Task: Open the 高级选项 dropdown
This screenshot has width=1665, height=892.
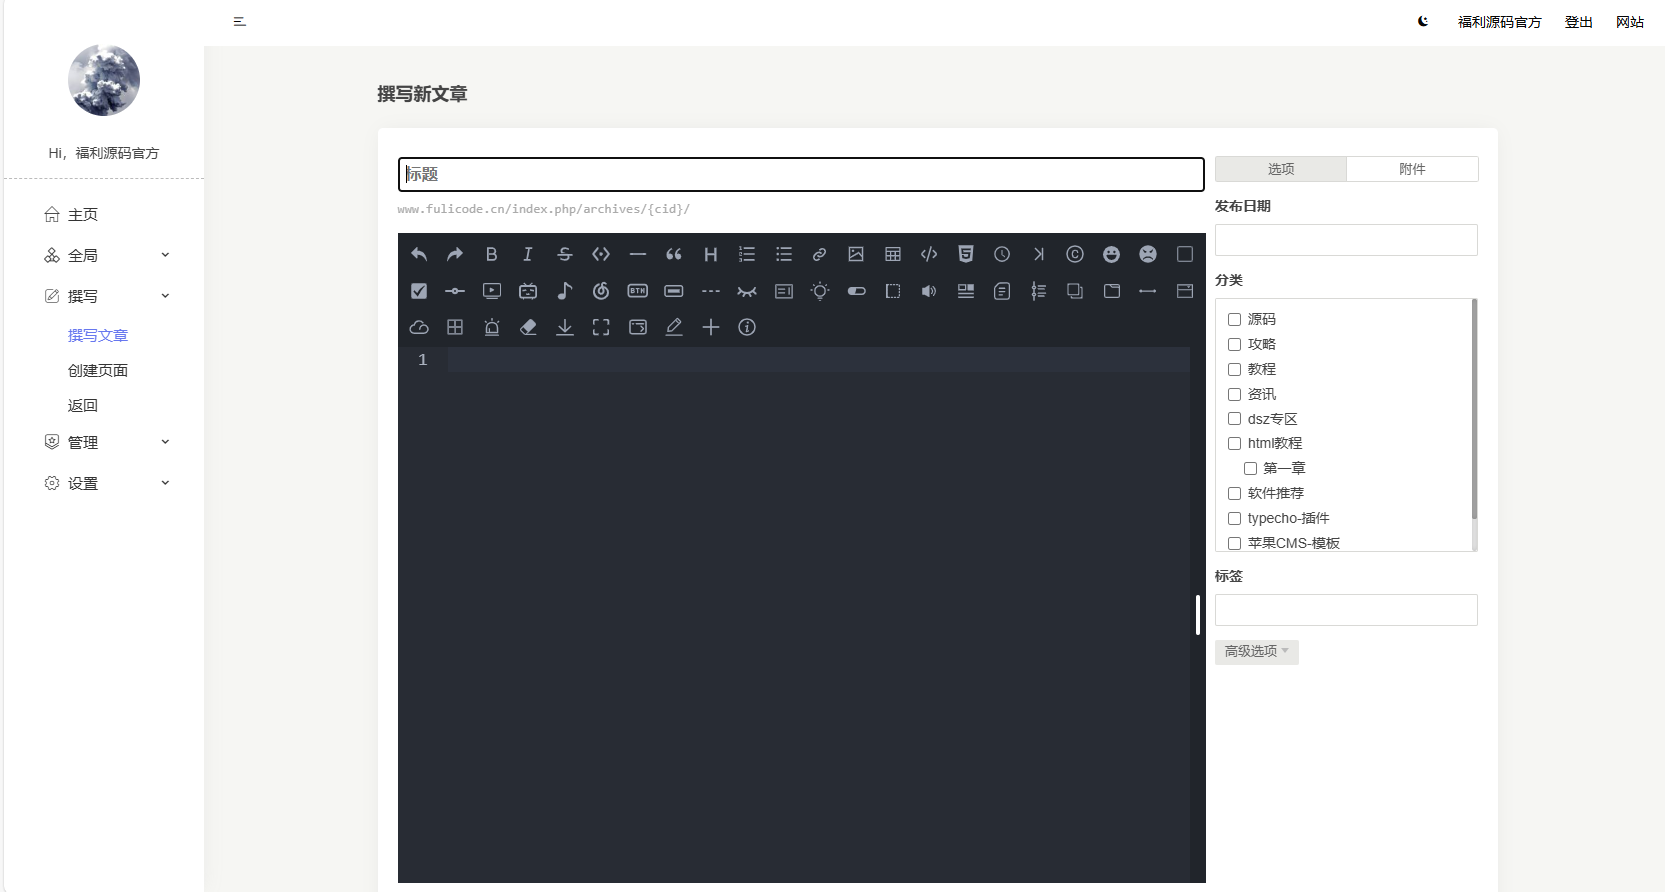Action: coord(1256,651)
